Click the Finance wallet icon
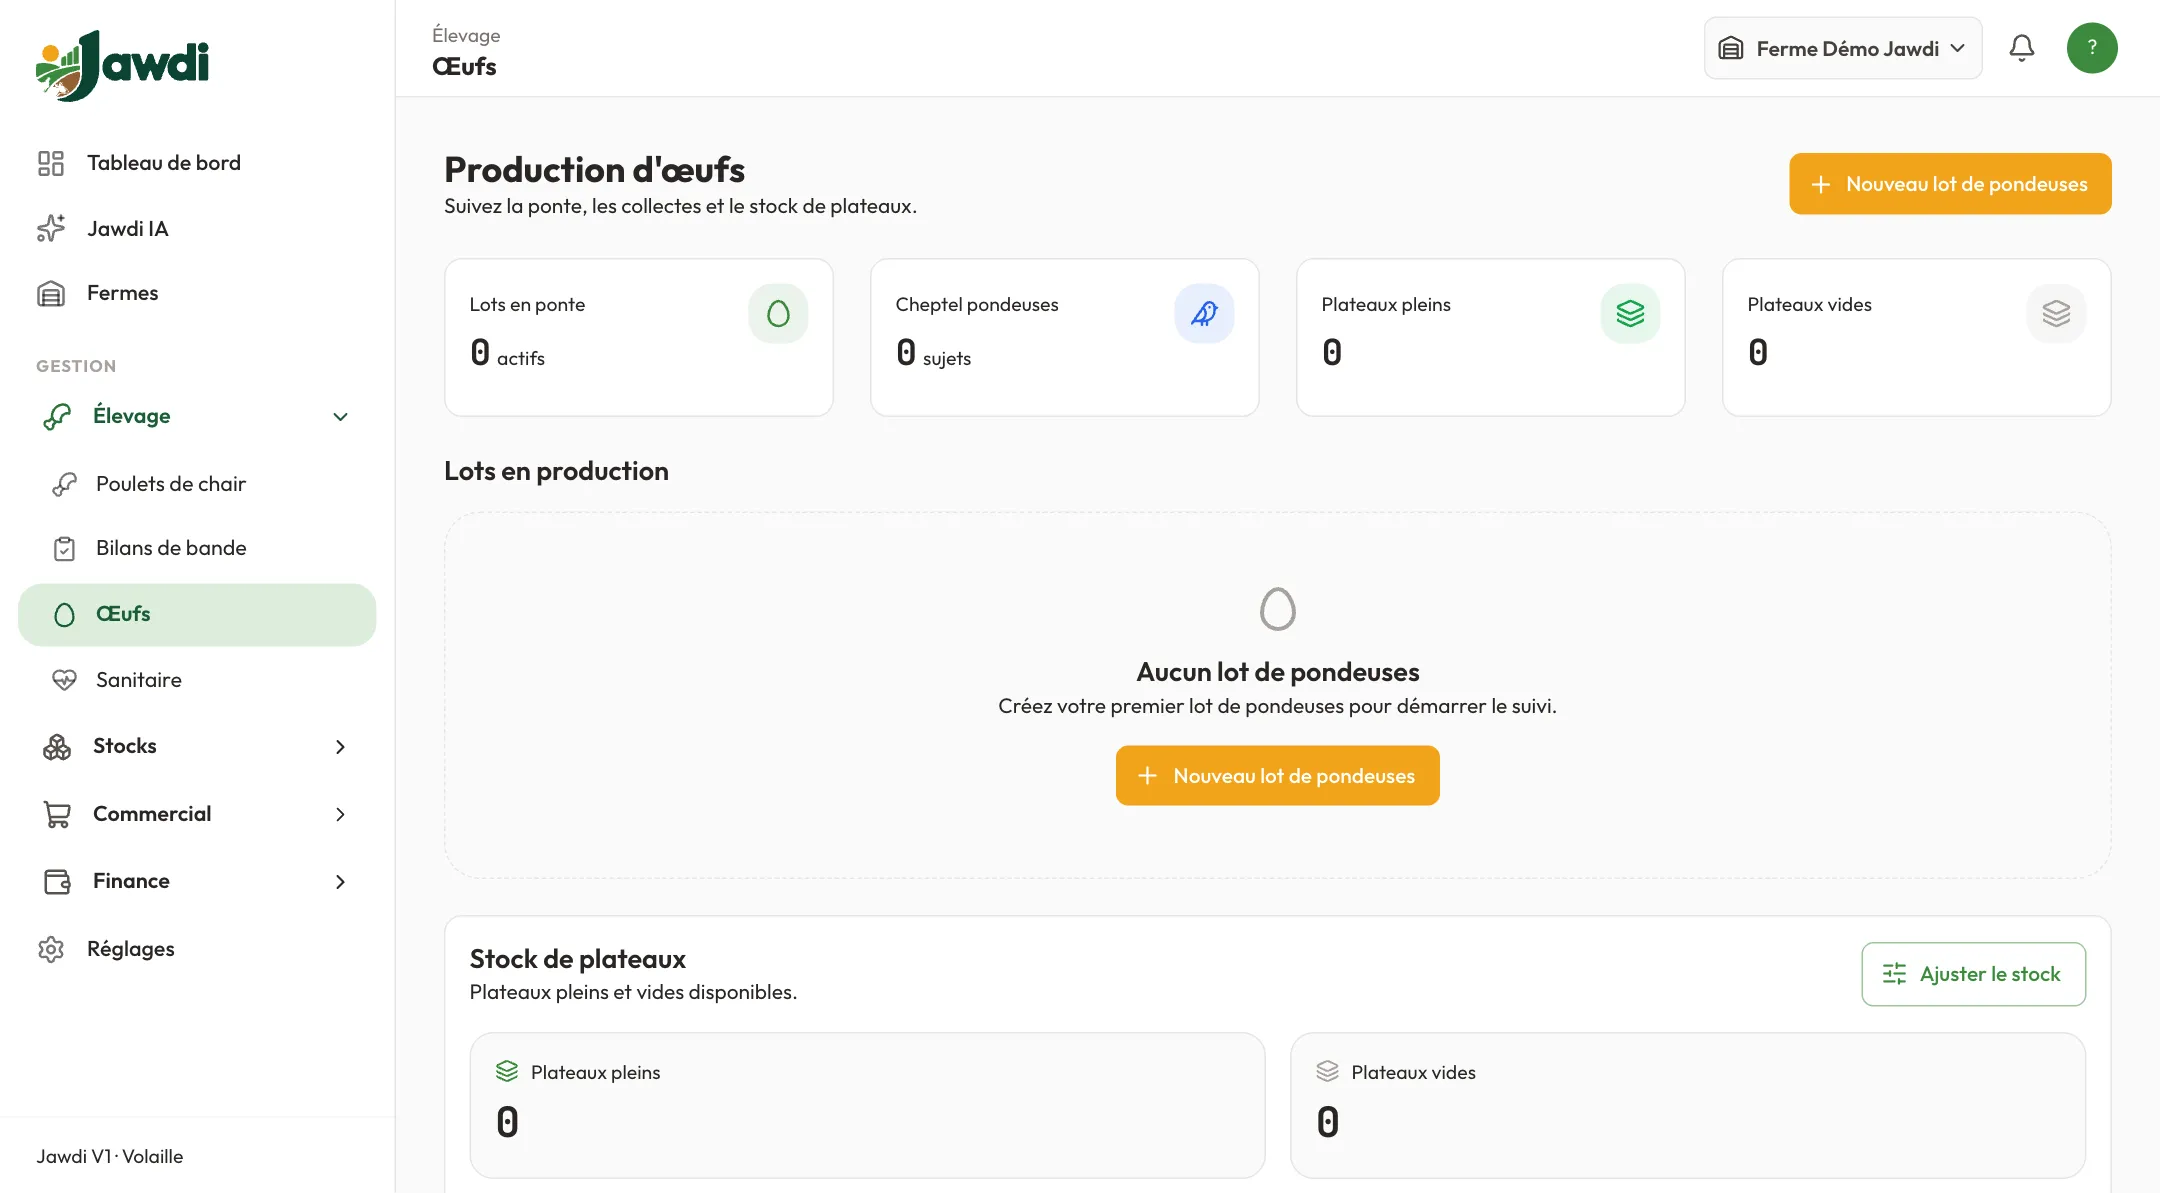 57,882
